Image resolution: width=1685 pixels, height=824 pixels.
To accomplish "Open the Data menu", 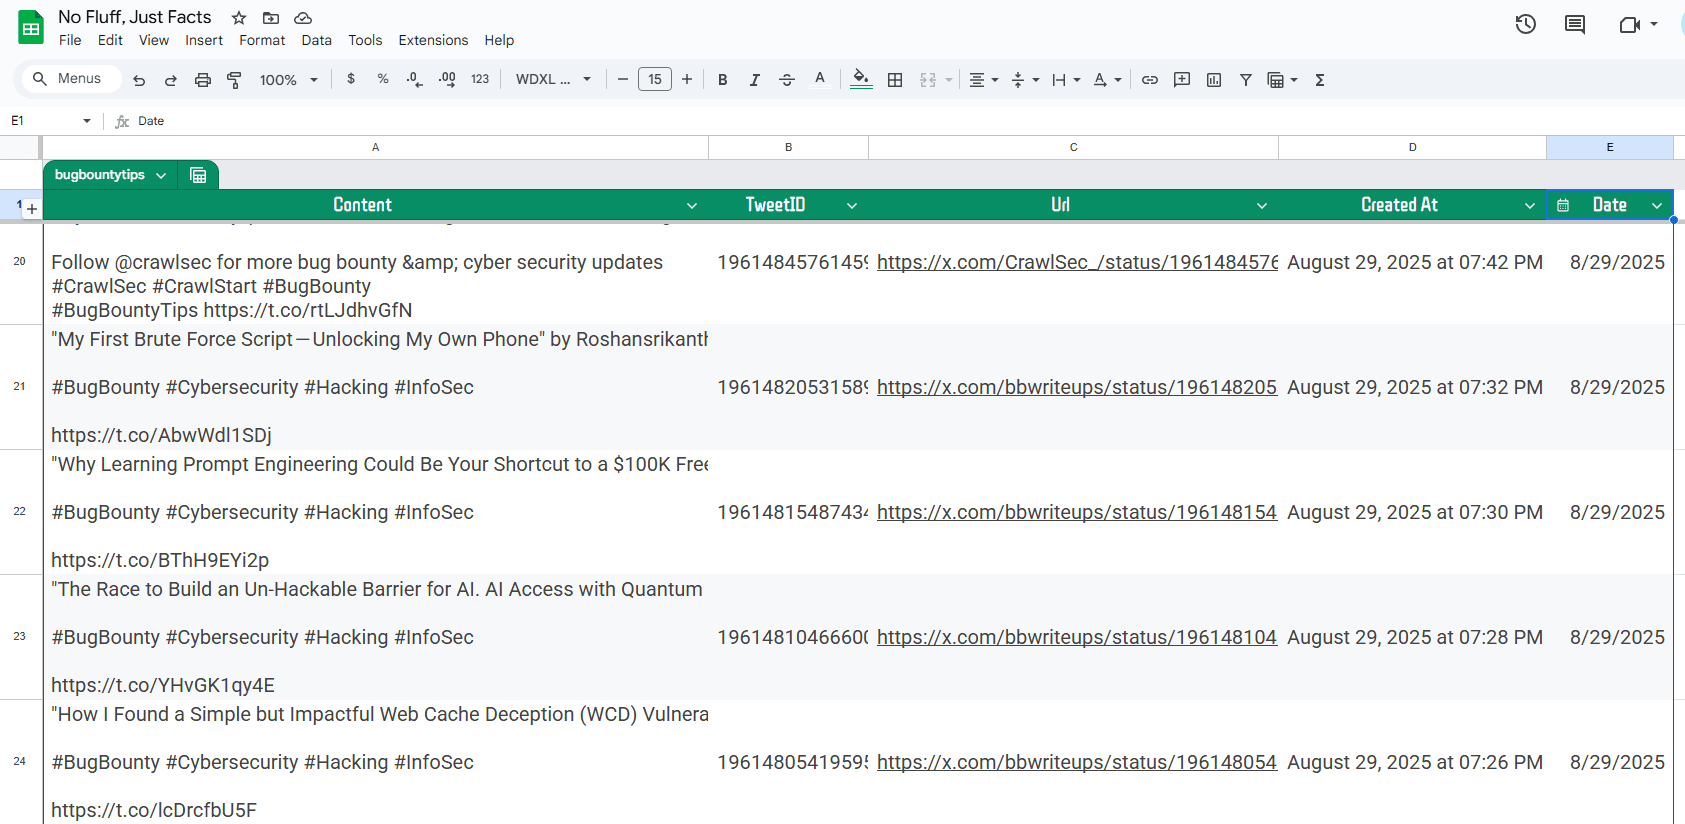I will tap(316, 40).
